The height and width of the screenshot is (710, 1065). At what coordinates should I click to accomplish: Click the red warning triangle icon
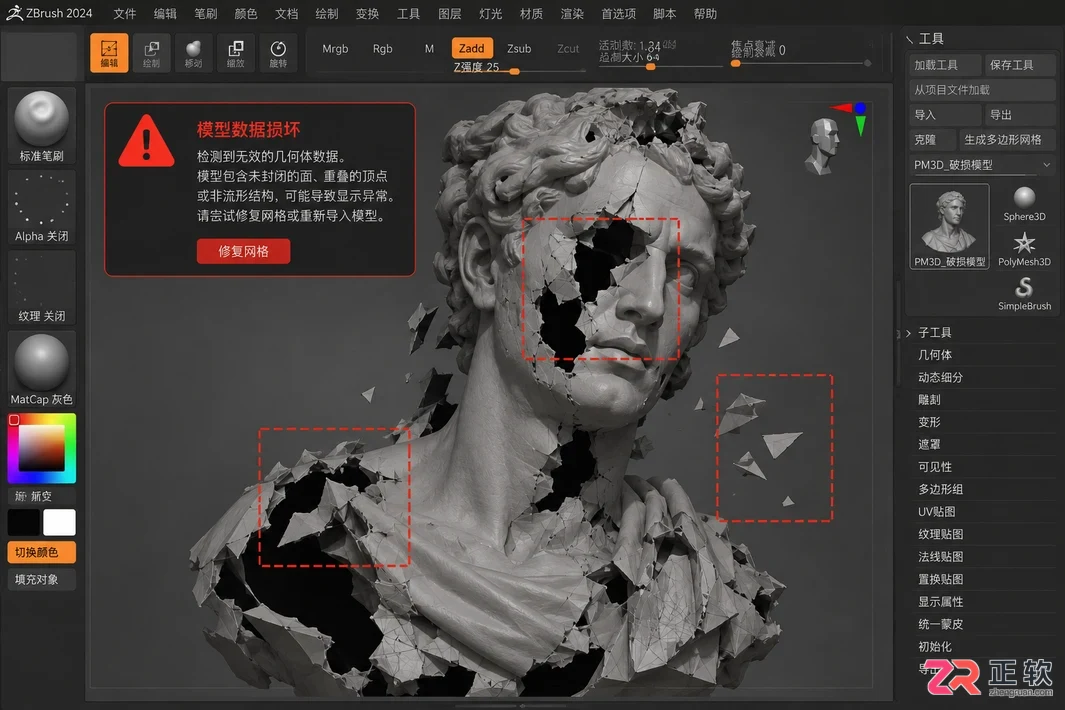[x=146, y=141]
